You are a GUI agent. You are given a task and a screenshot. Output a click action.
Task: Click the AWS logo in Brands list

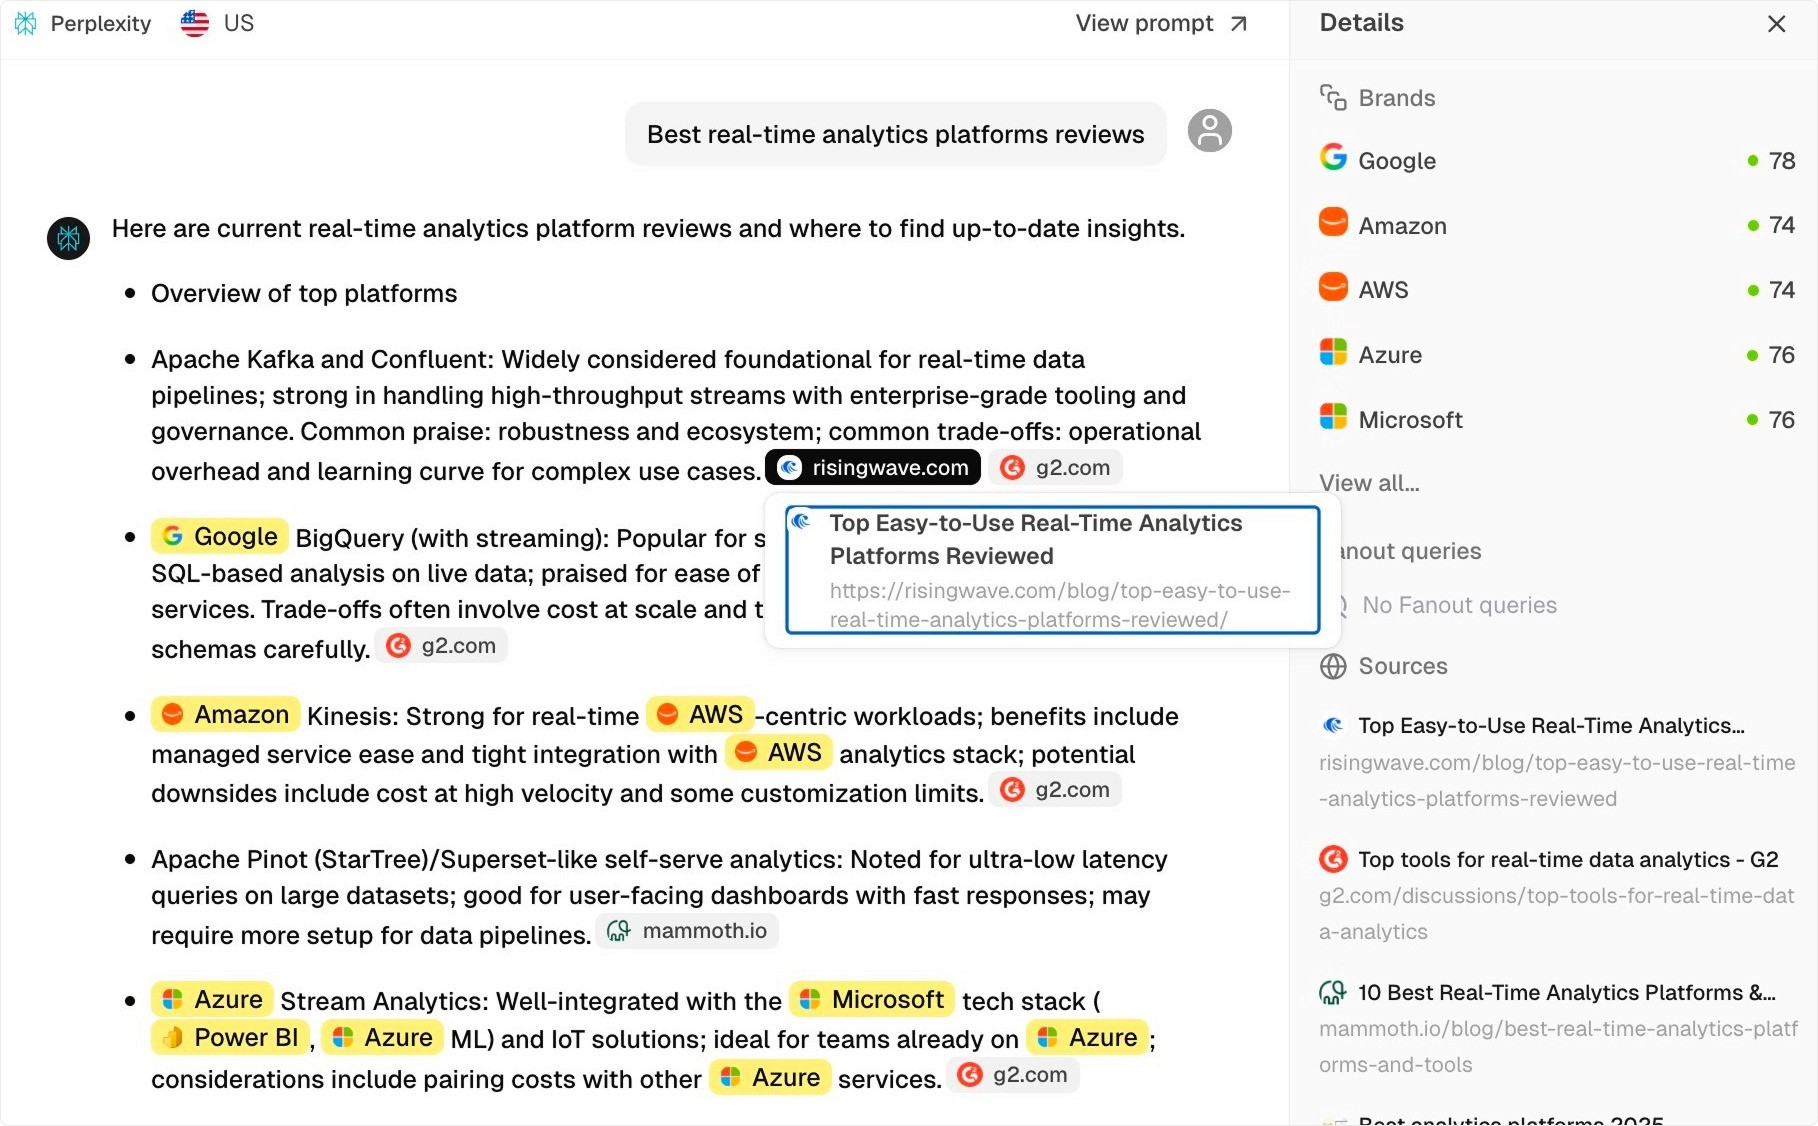coord(1333,287)
